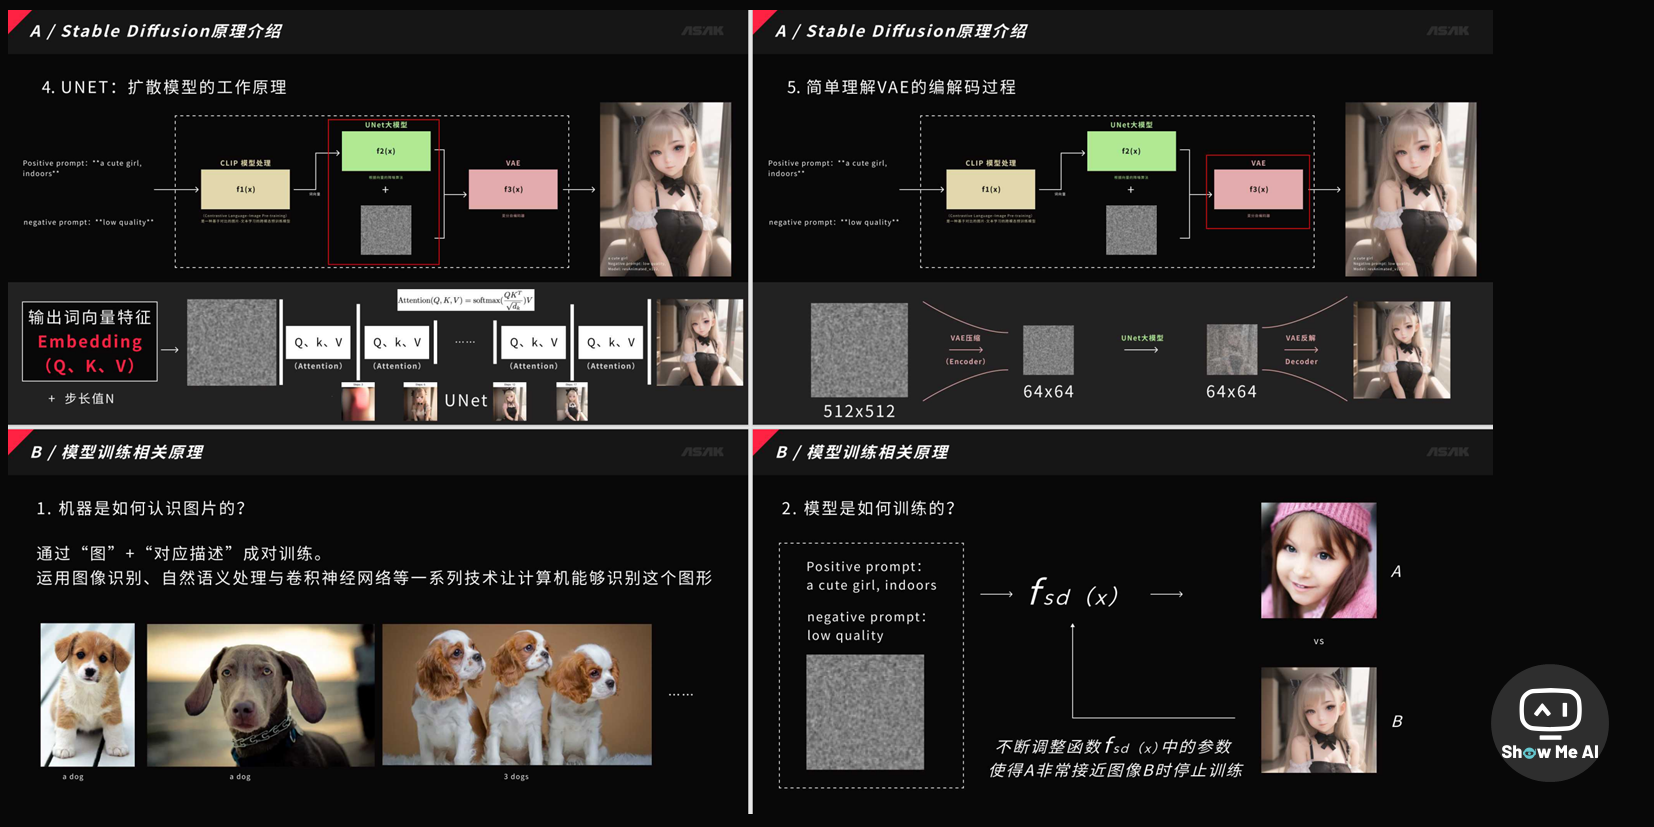Viewport: 1654px width, 827px height.
Task: Click the Show Me AI robot logo
Action: 1549,723
